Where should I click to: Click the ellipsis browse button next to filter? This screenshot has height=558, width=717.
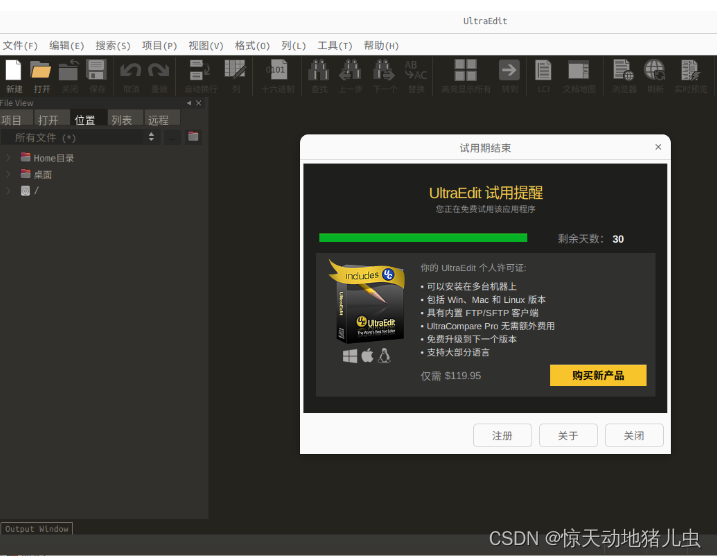pos(172,137)
